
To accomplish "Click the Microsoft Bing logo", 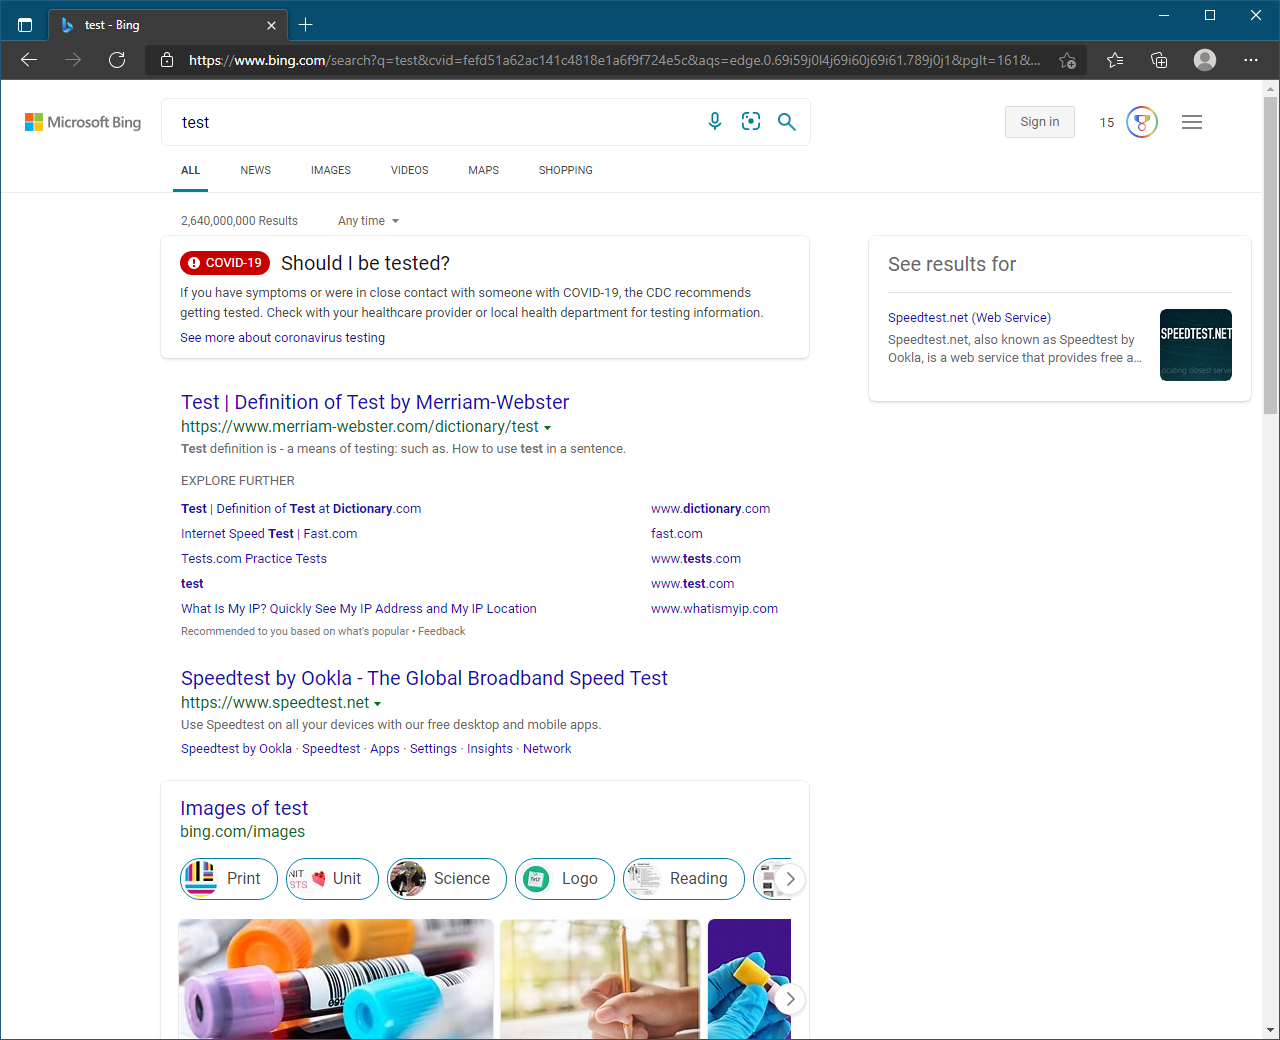I will (x=83, y=121).
